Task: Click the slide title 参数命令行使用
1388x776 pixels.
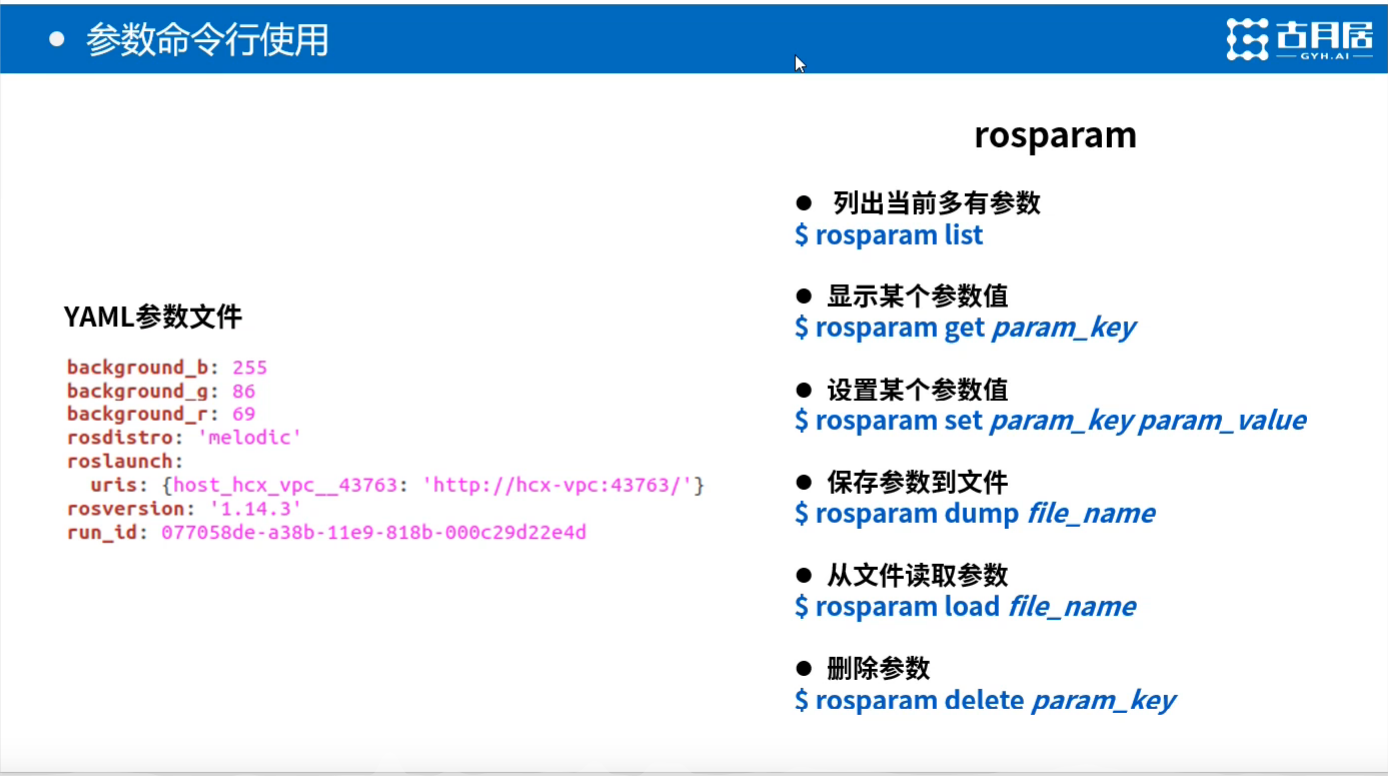Action: (207, 40)
